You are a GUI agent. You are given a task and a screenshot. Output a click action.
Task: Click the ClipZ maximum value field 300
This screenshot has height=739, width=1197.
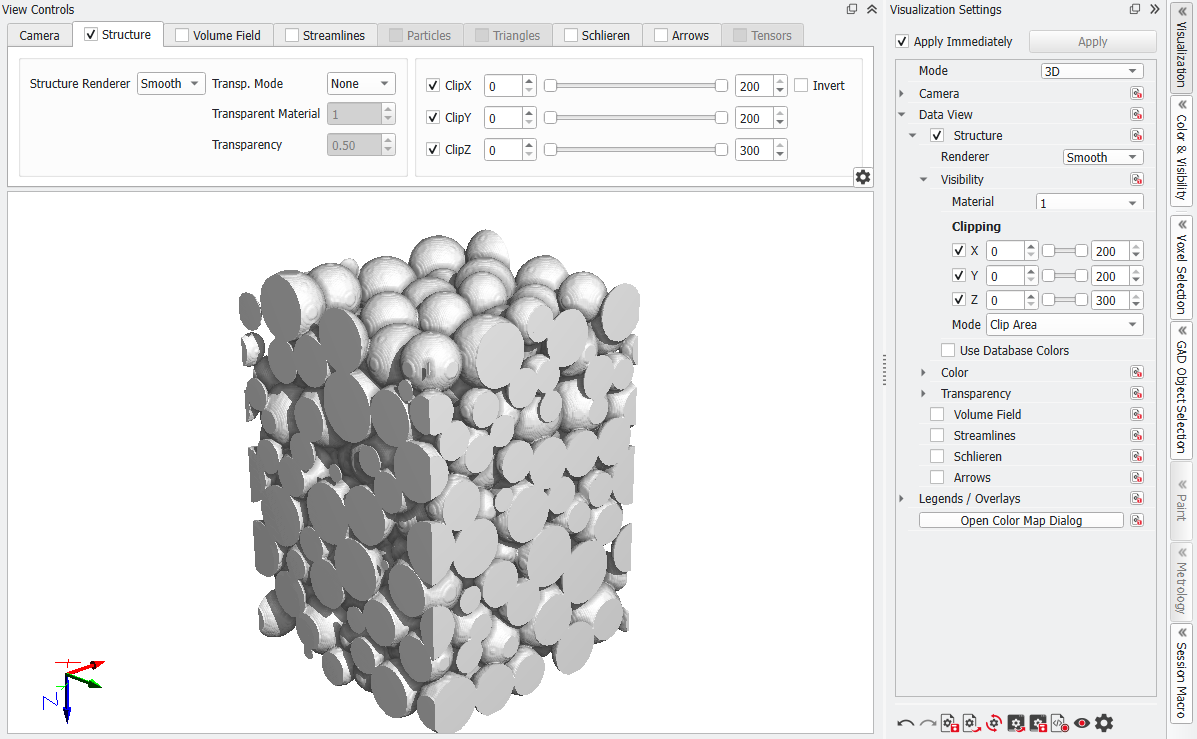tap(754, 150)
